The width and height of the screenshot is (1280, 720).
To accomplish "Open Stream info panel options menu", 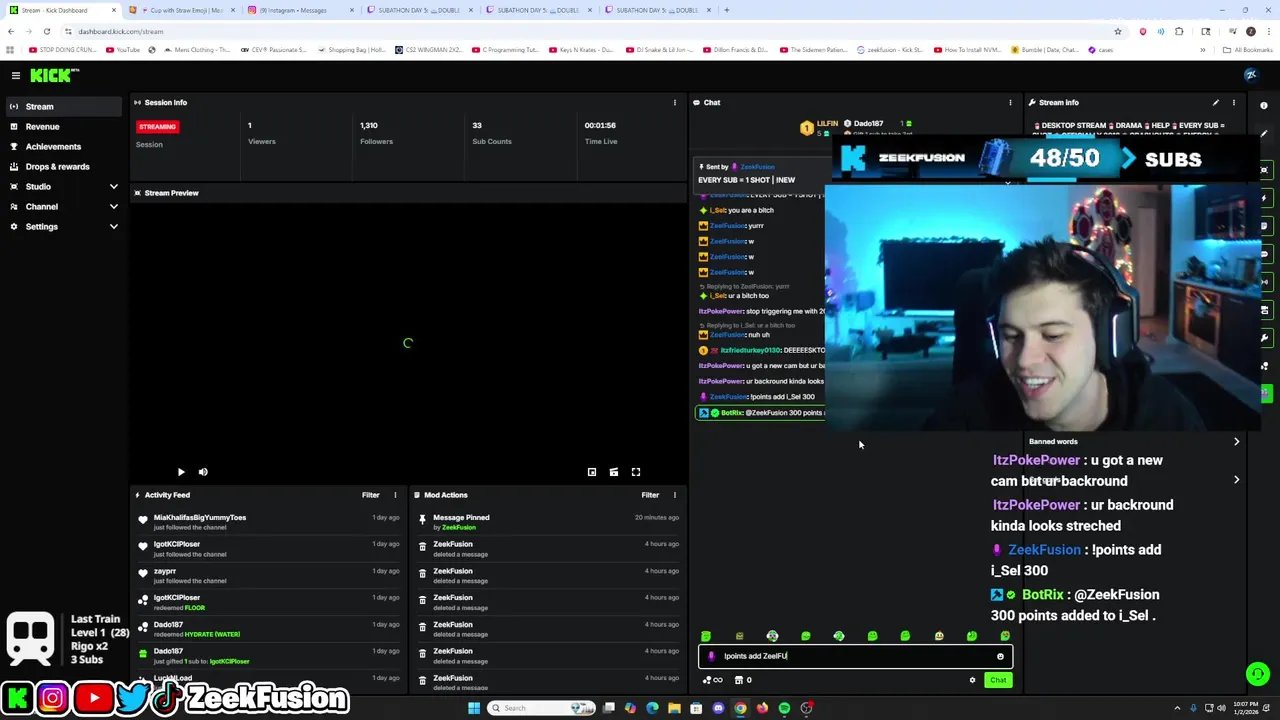I will click(1233, 102).
